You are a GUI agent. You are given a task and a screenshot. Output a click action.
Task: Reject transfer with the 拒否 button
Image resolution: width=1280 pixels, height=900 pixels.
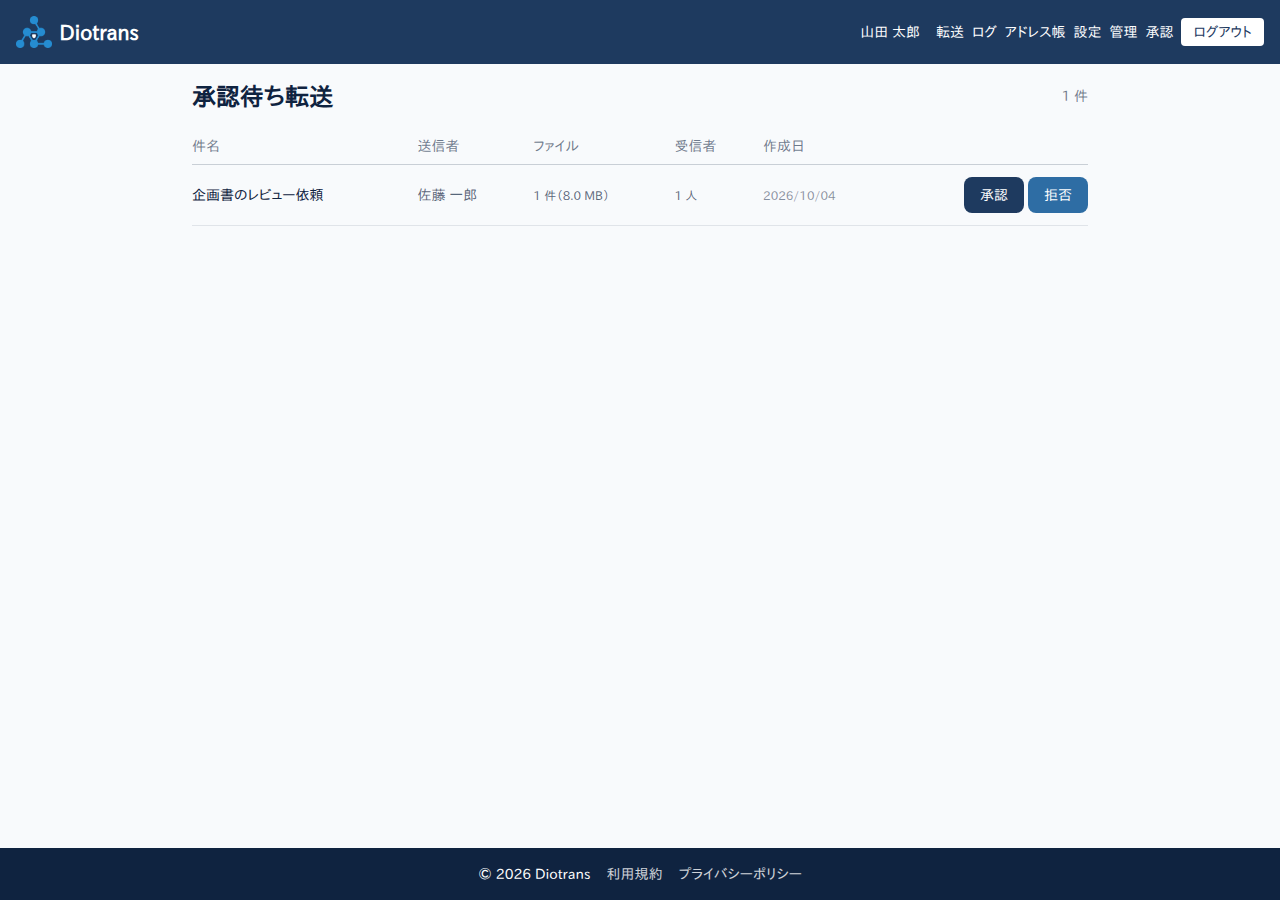1057,195
